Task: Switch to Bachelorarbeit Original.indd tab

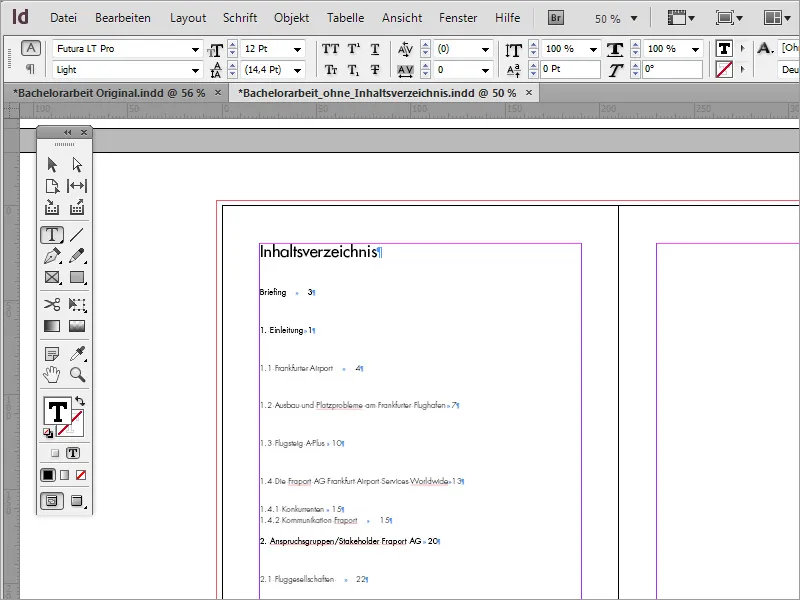Action: pos(109,93)
